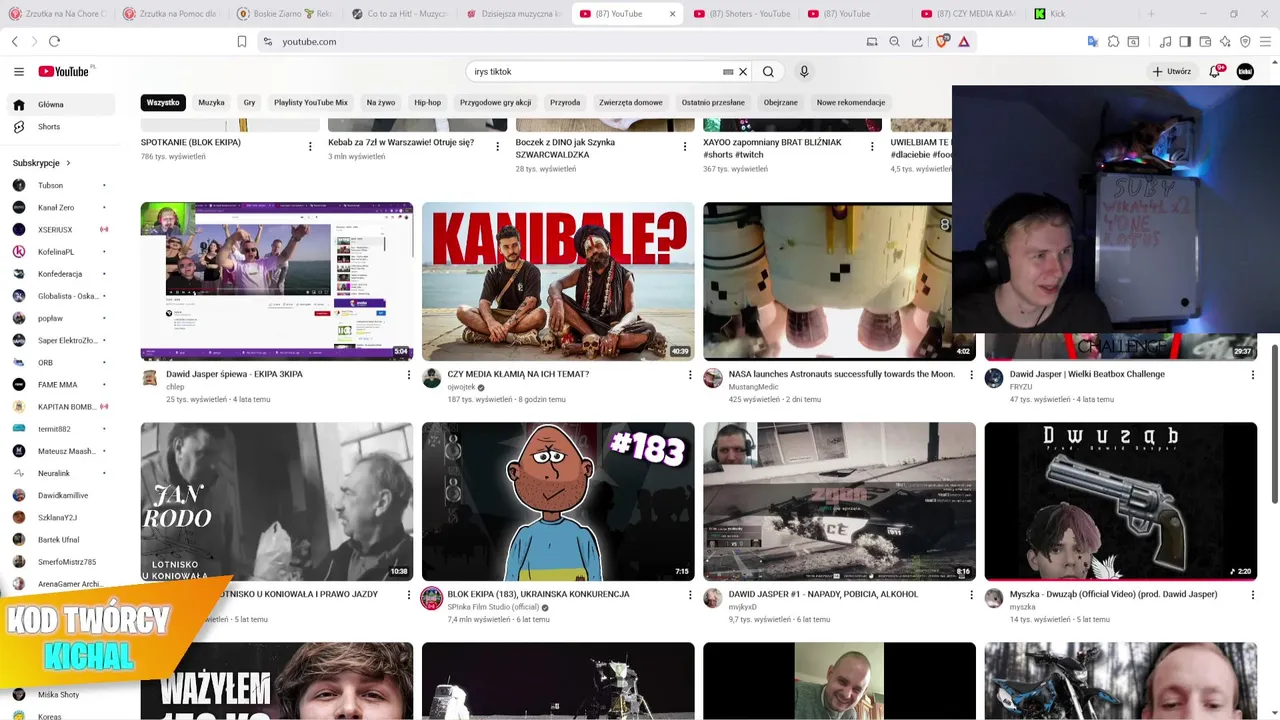Open options for Myszka - Dwuząb video
1280x720 pixels.
pos(1252,595)
